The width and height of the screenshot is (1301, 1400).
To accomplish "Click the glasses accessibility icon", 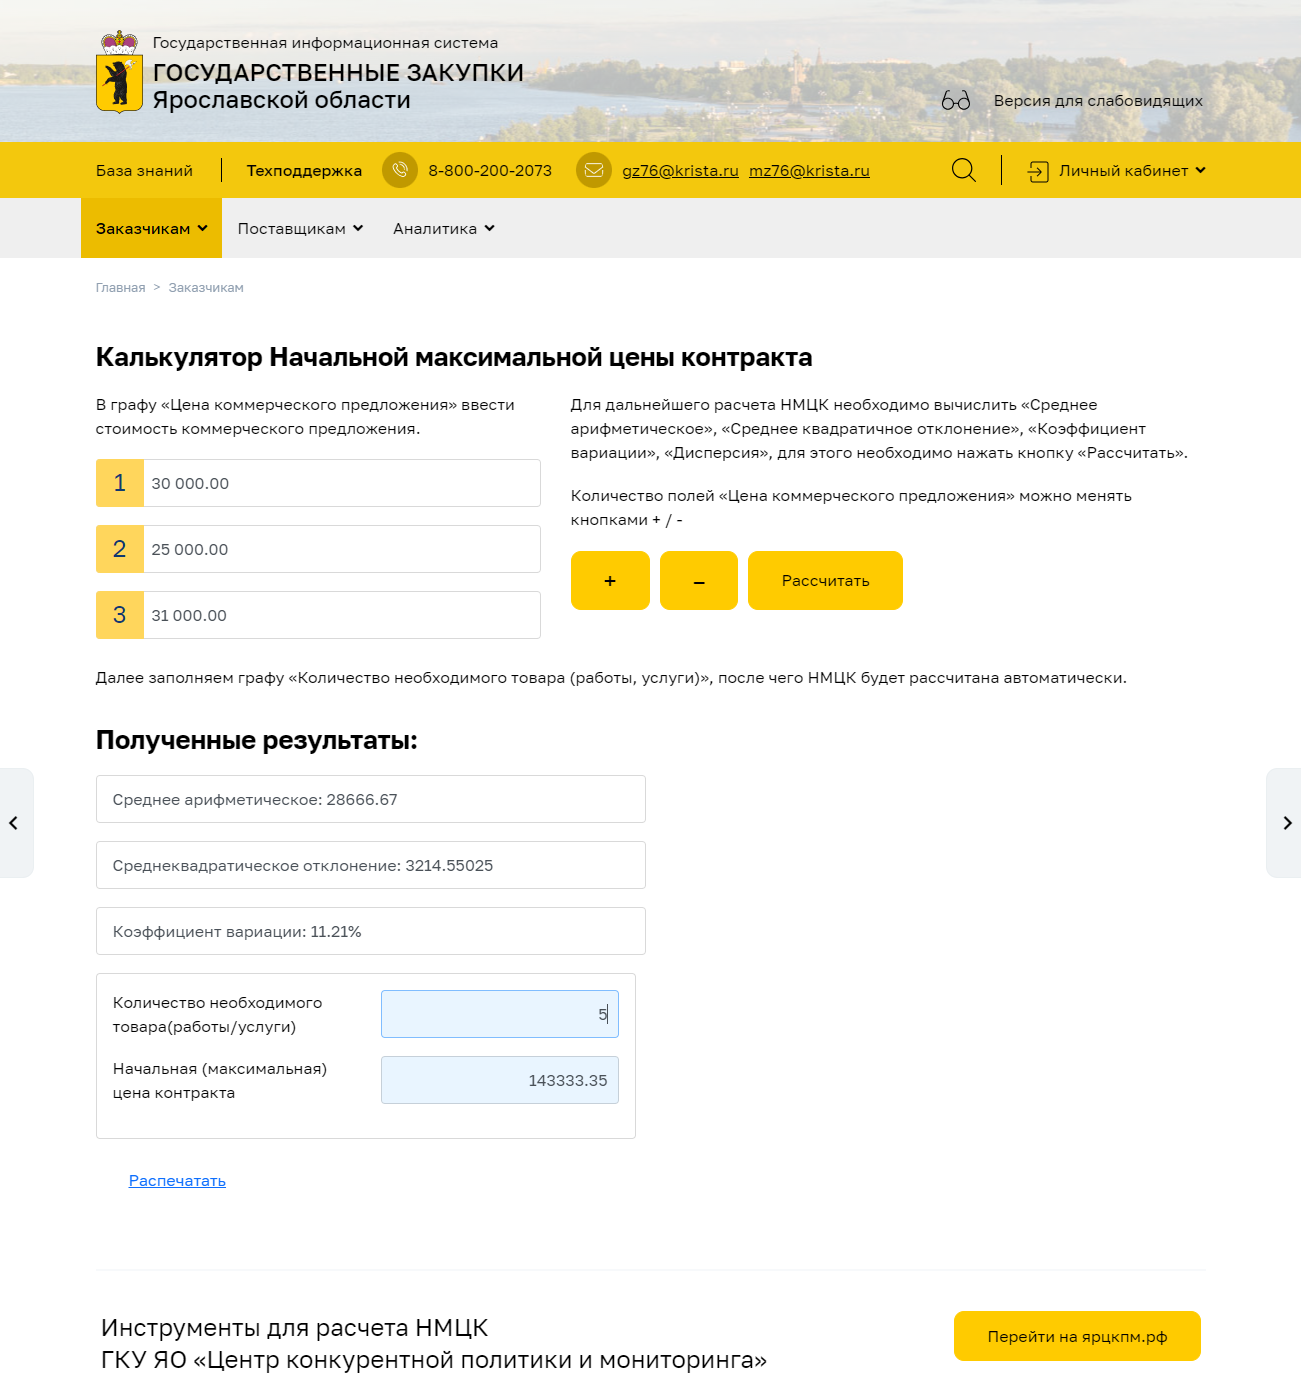I will pyautogui.click(x=955, y=101).
